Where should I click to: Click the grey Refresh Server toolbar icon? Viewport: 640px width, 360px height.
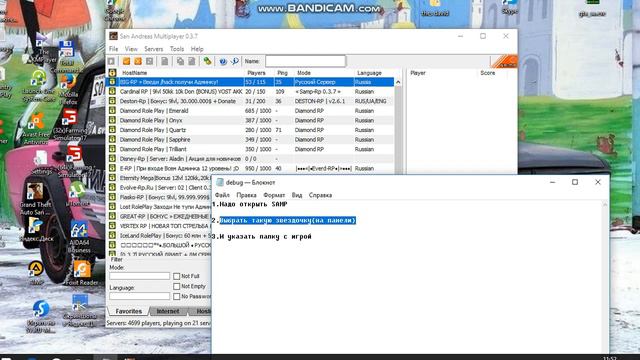coord(150,61)
